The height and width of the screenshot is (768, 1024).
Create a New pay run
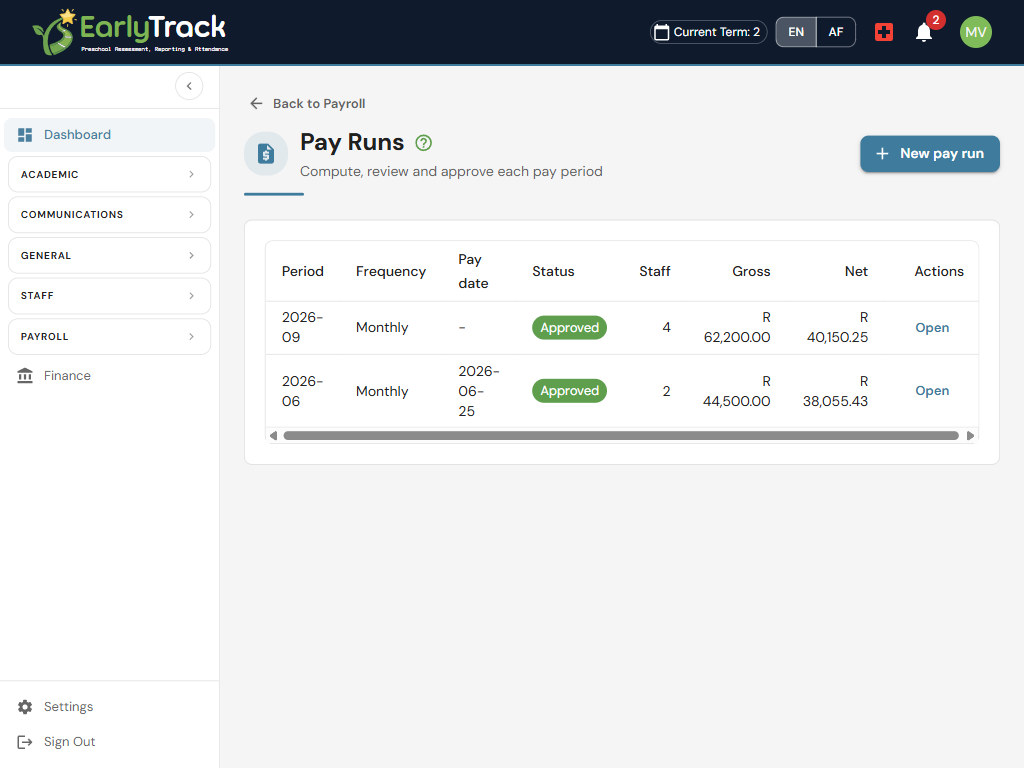929,154
